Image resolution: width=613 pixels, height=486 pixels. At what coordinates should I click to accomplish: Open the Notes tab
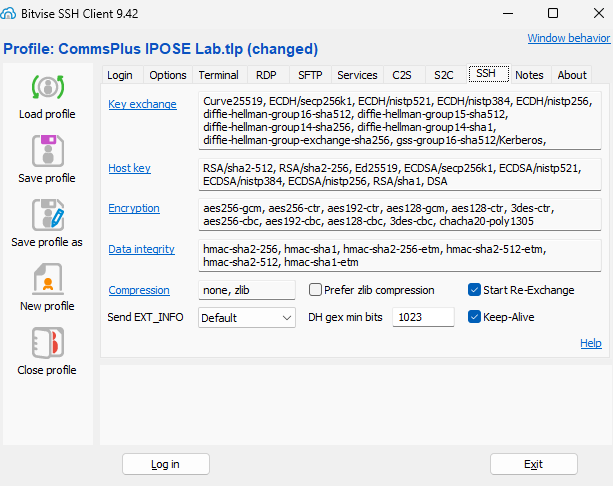pyautogui.click(x=529, y=75)
